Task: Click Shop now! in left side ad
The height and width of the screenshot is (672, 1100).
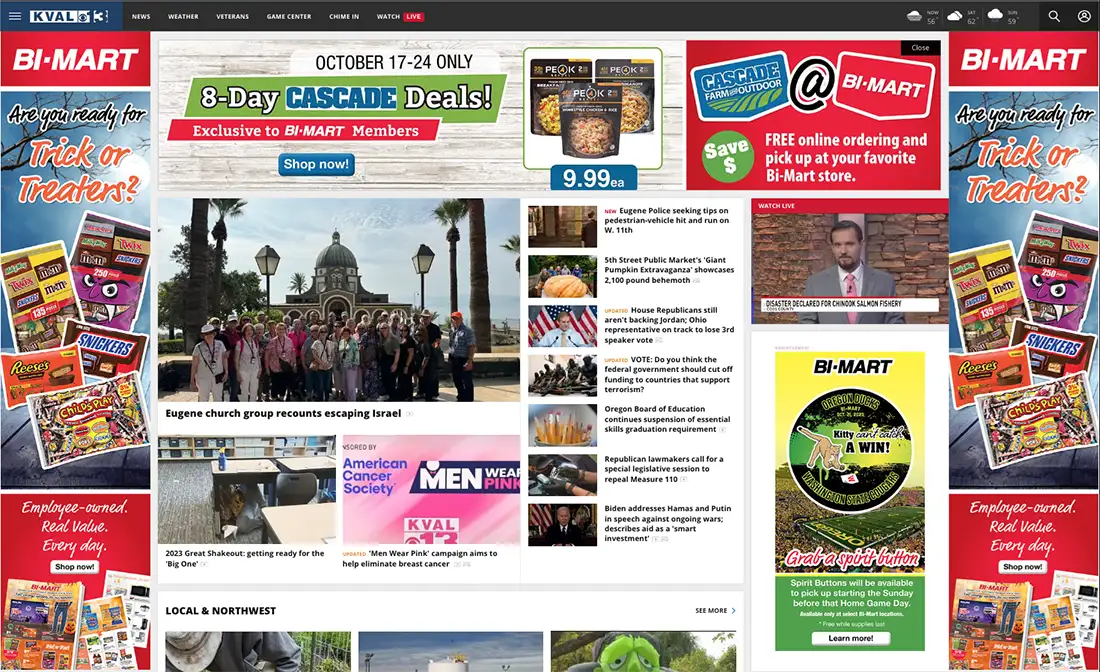Action: (74, 567)
